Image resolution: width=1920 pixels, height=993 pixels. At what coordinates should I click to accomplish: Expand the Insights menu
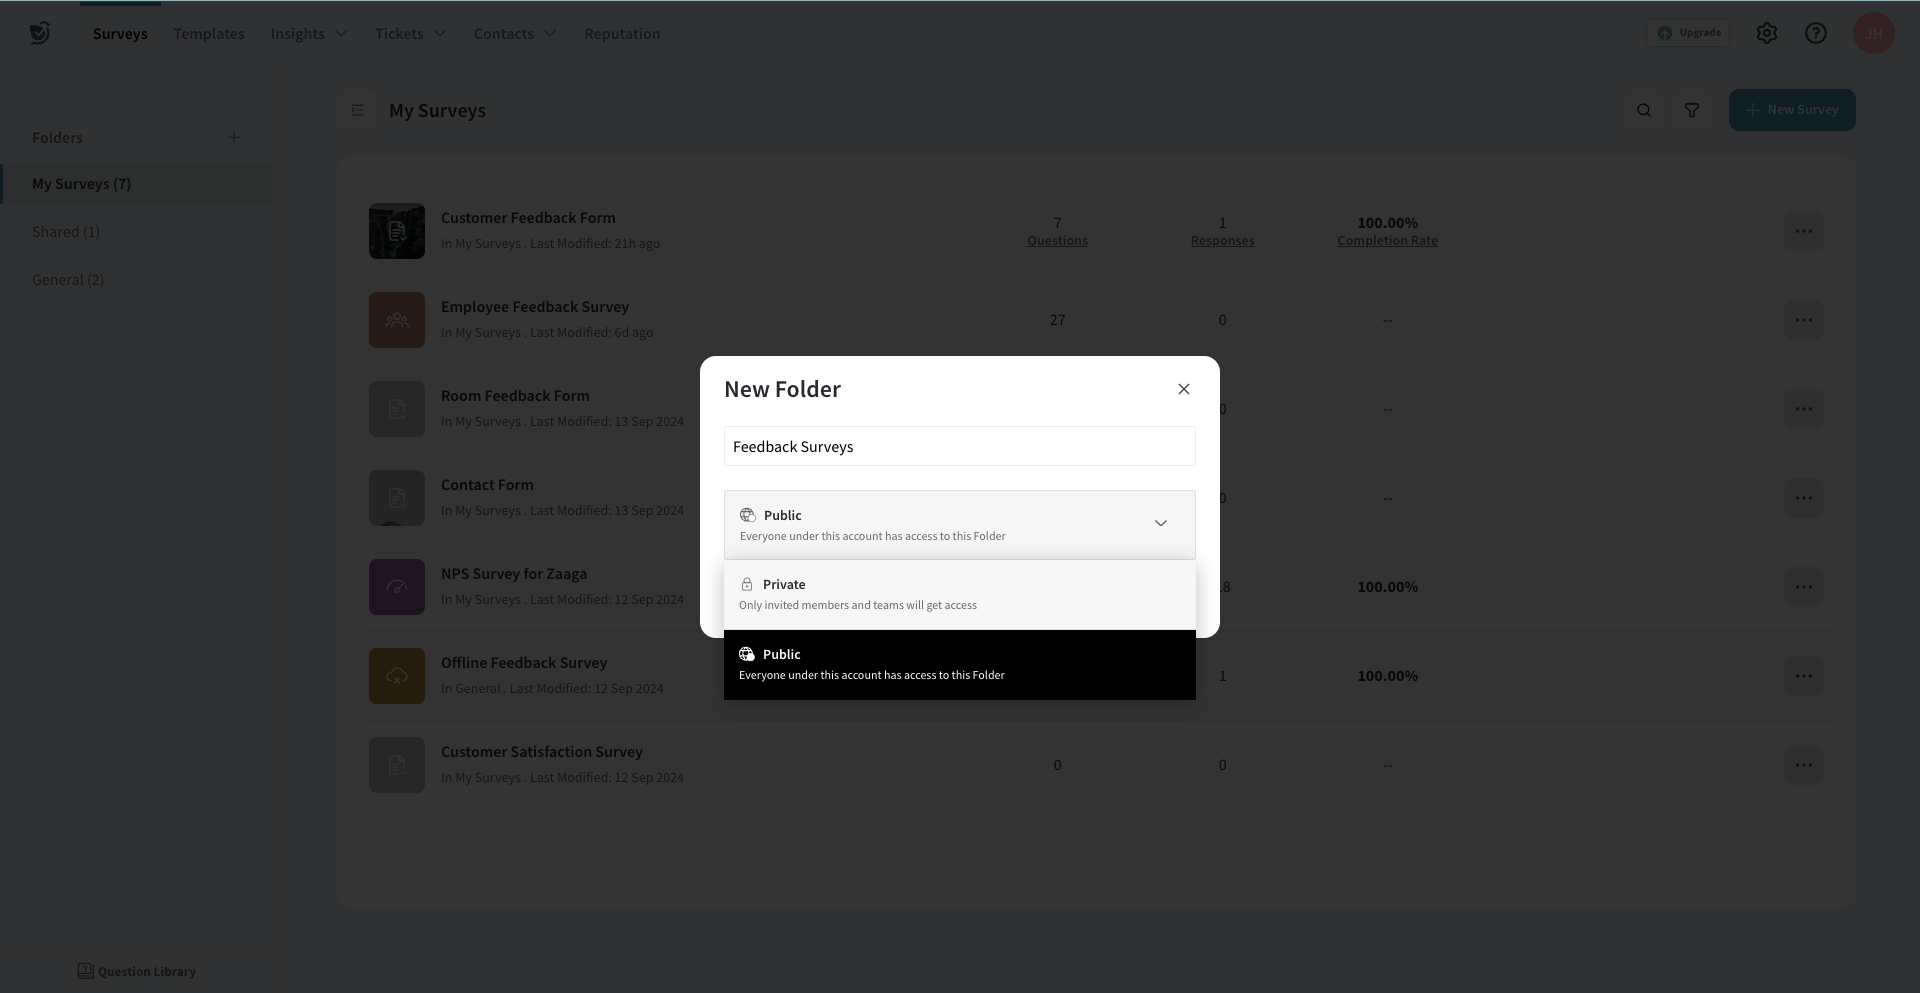[308, 34]
